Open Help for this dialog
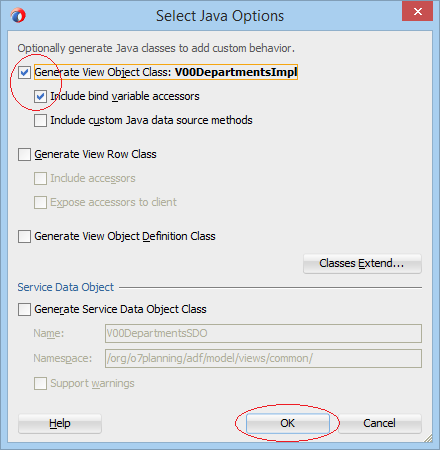The height and width of the screenshot is (450, 440). coord(60,423)
